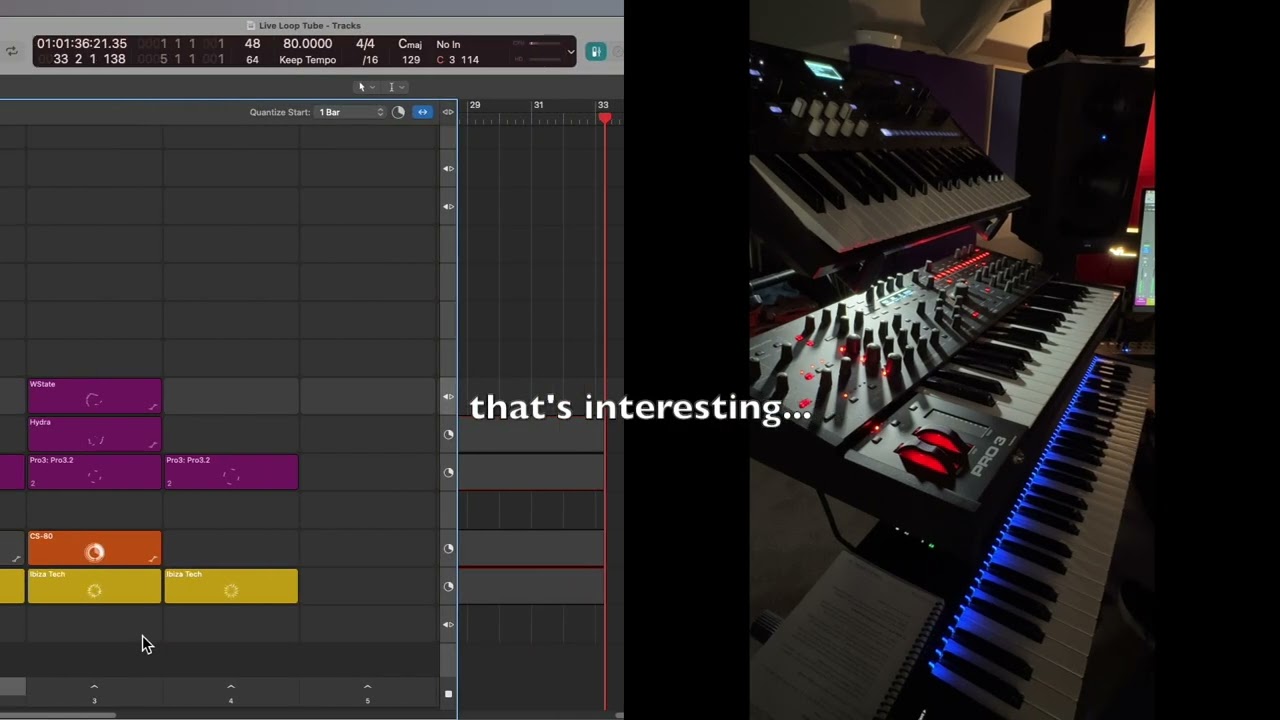Toggle the blue horizontal-arrows button
Image resolution: width=1280 pixels, height=720 pixels.
pyautogui.click(x=422, y=112)
